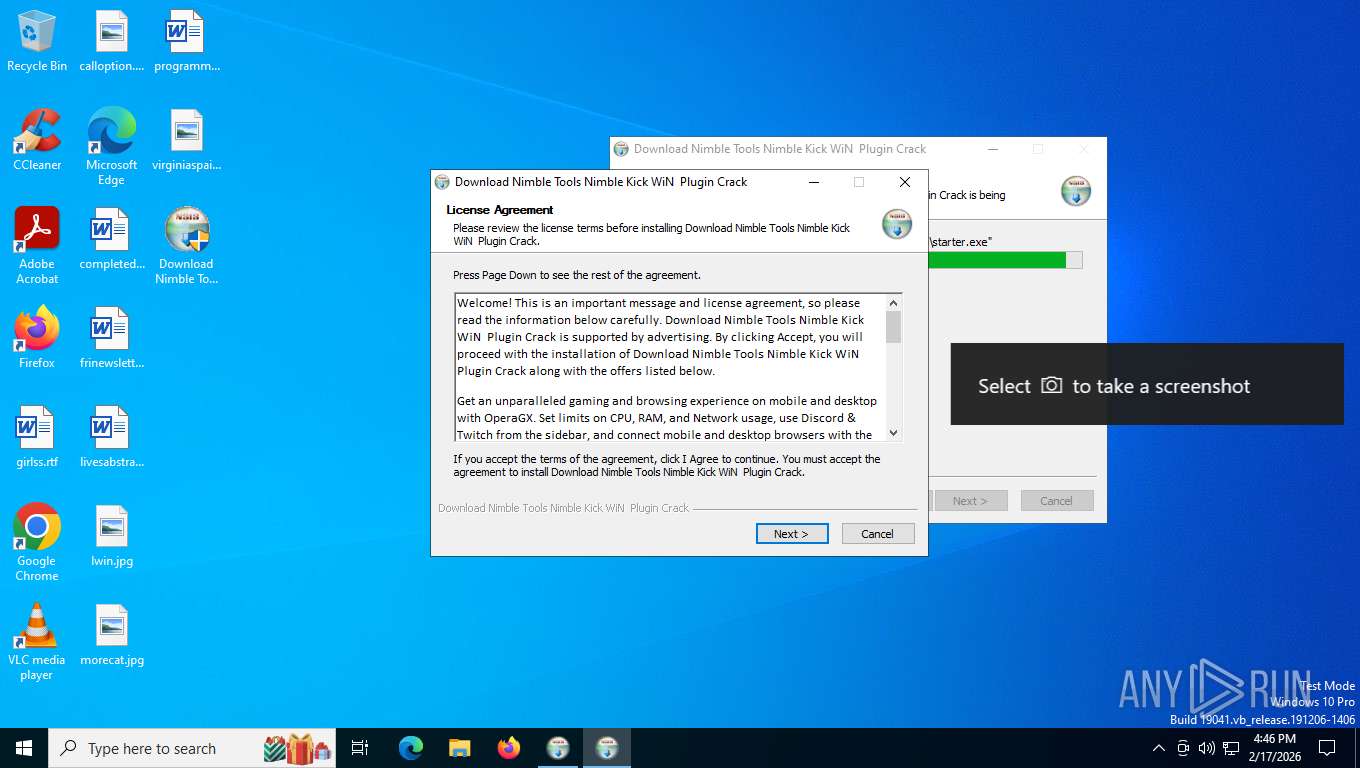Screen dimensions: 1360x768
Task: Switch to first installer taskbar icon
Action: [558, 748]
